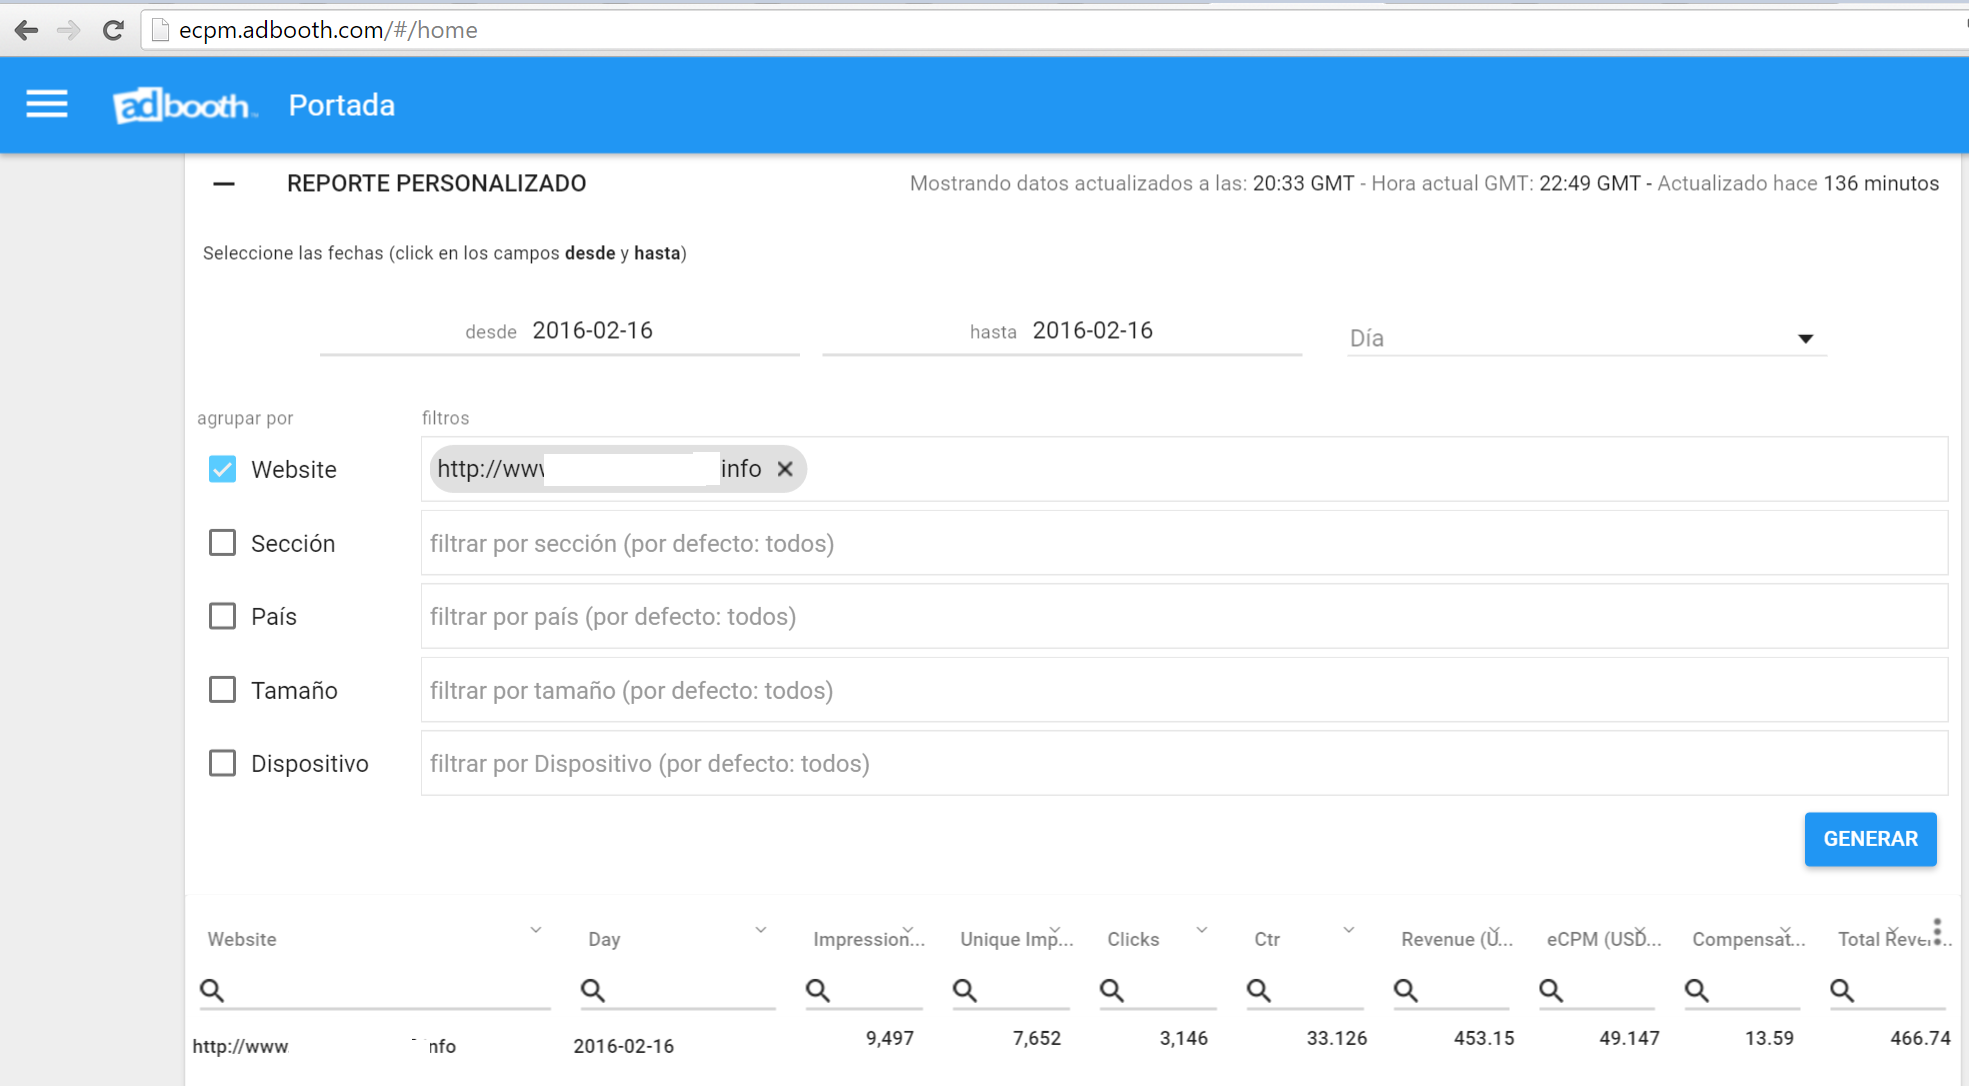Image resolution: width=1969 pixels, height=1086 pixels.
Task: Select the 7,652 unique impressions value
Action: [x=1036, y=1038]
